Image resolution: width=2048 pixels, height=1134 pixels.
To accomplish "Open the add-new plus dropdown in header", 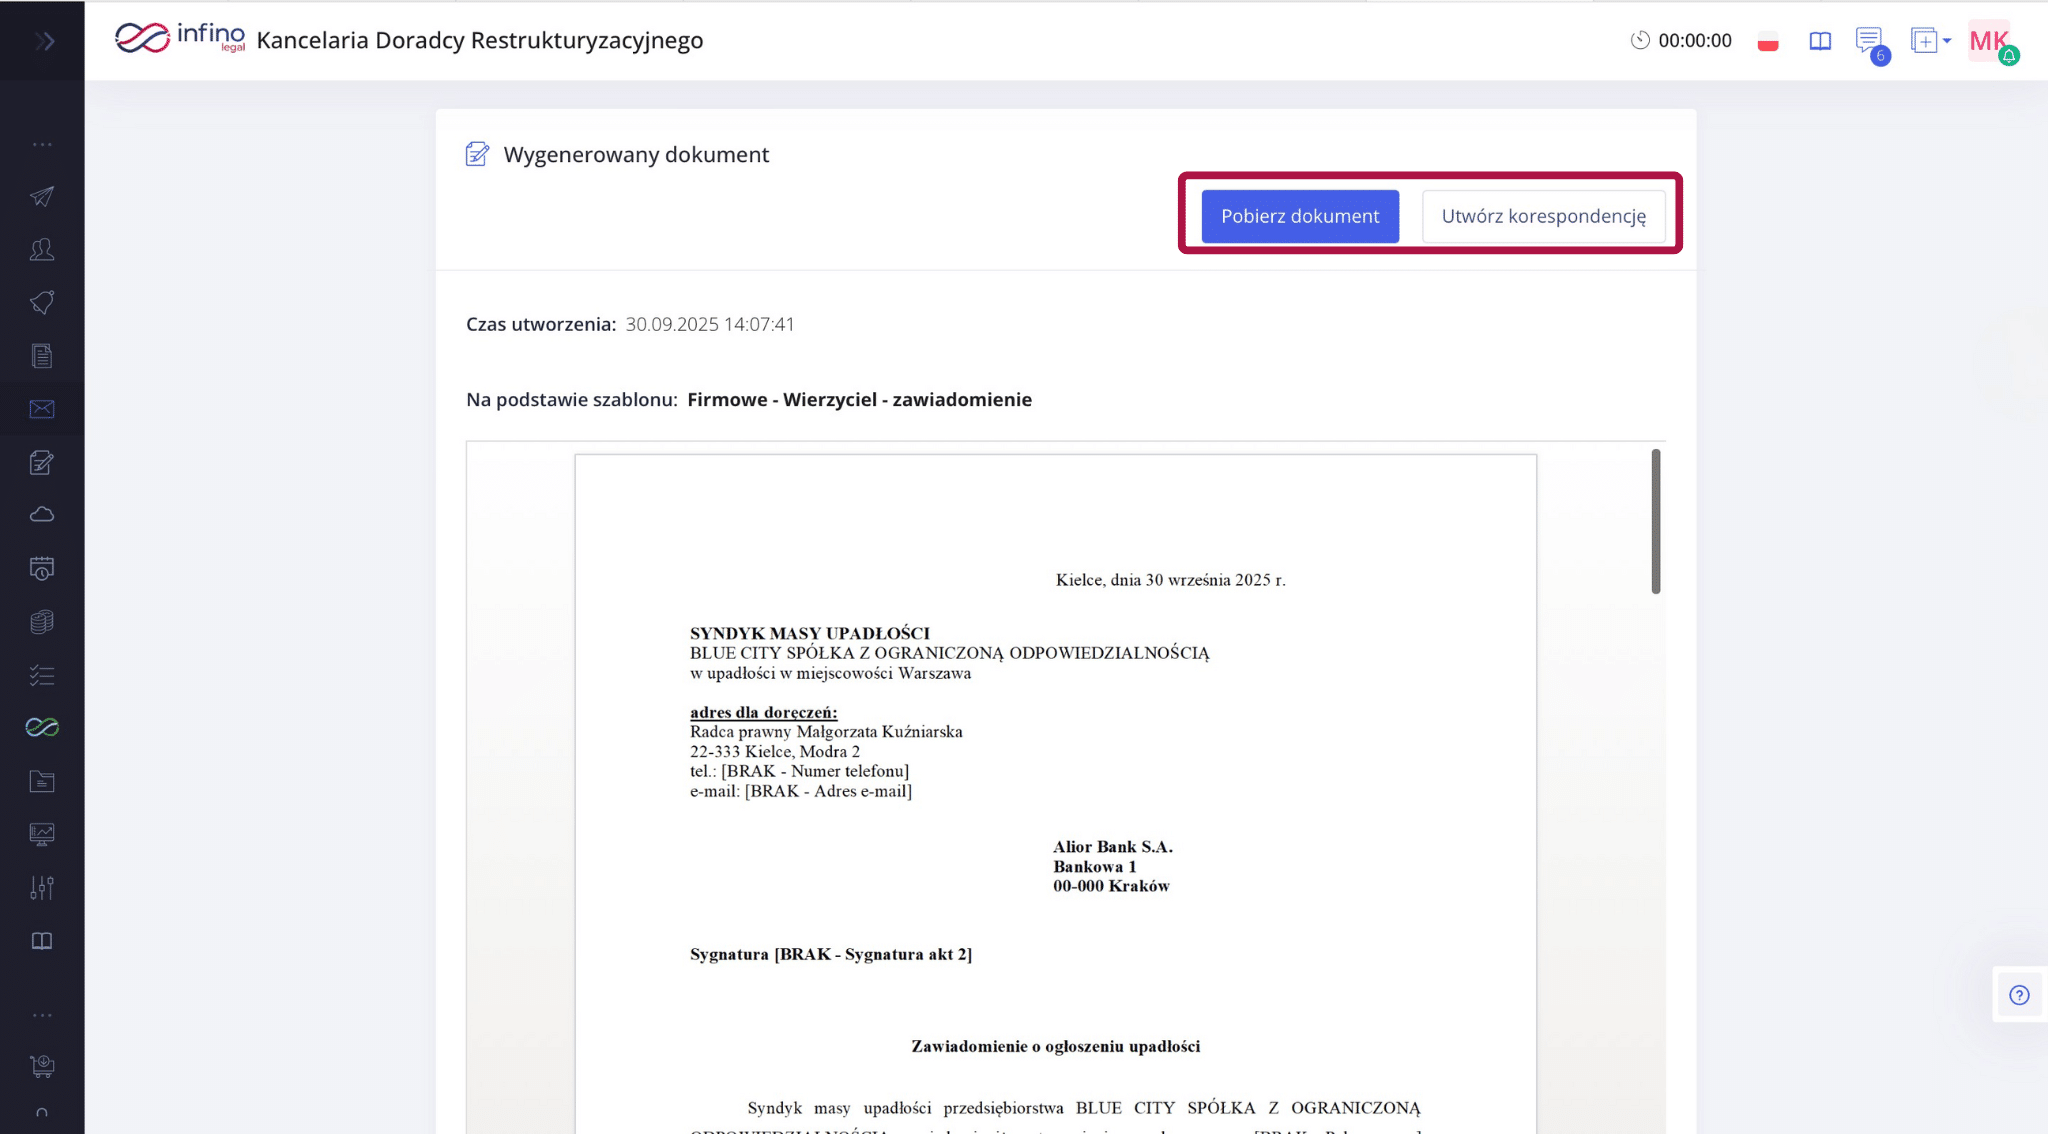I will 1930,41.
